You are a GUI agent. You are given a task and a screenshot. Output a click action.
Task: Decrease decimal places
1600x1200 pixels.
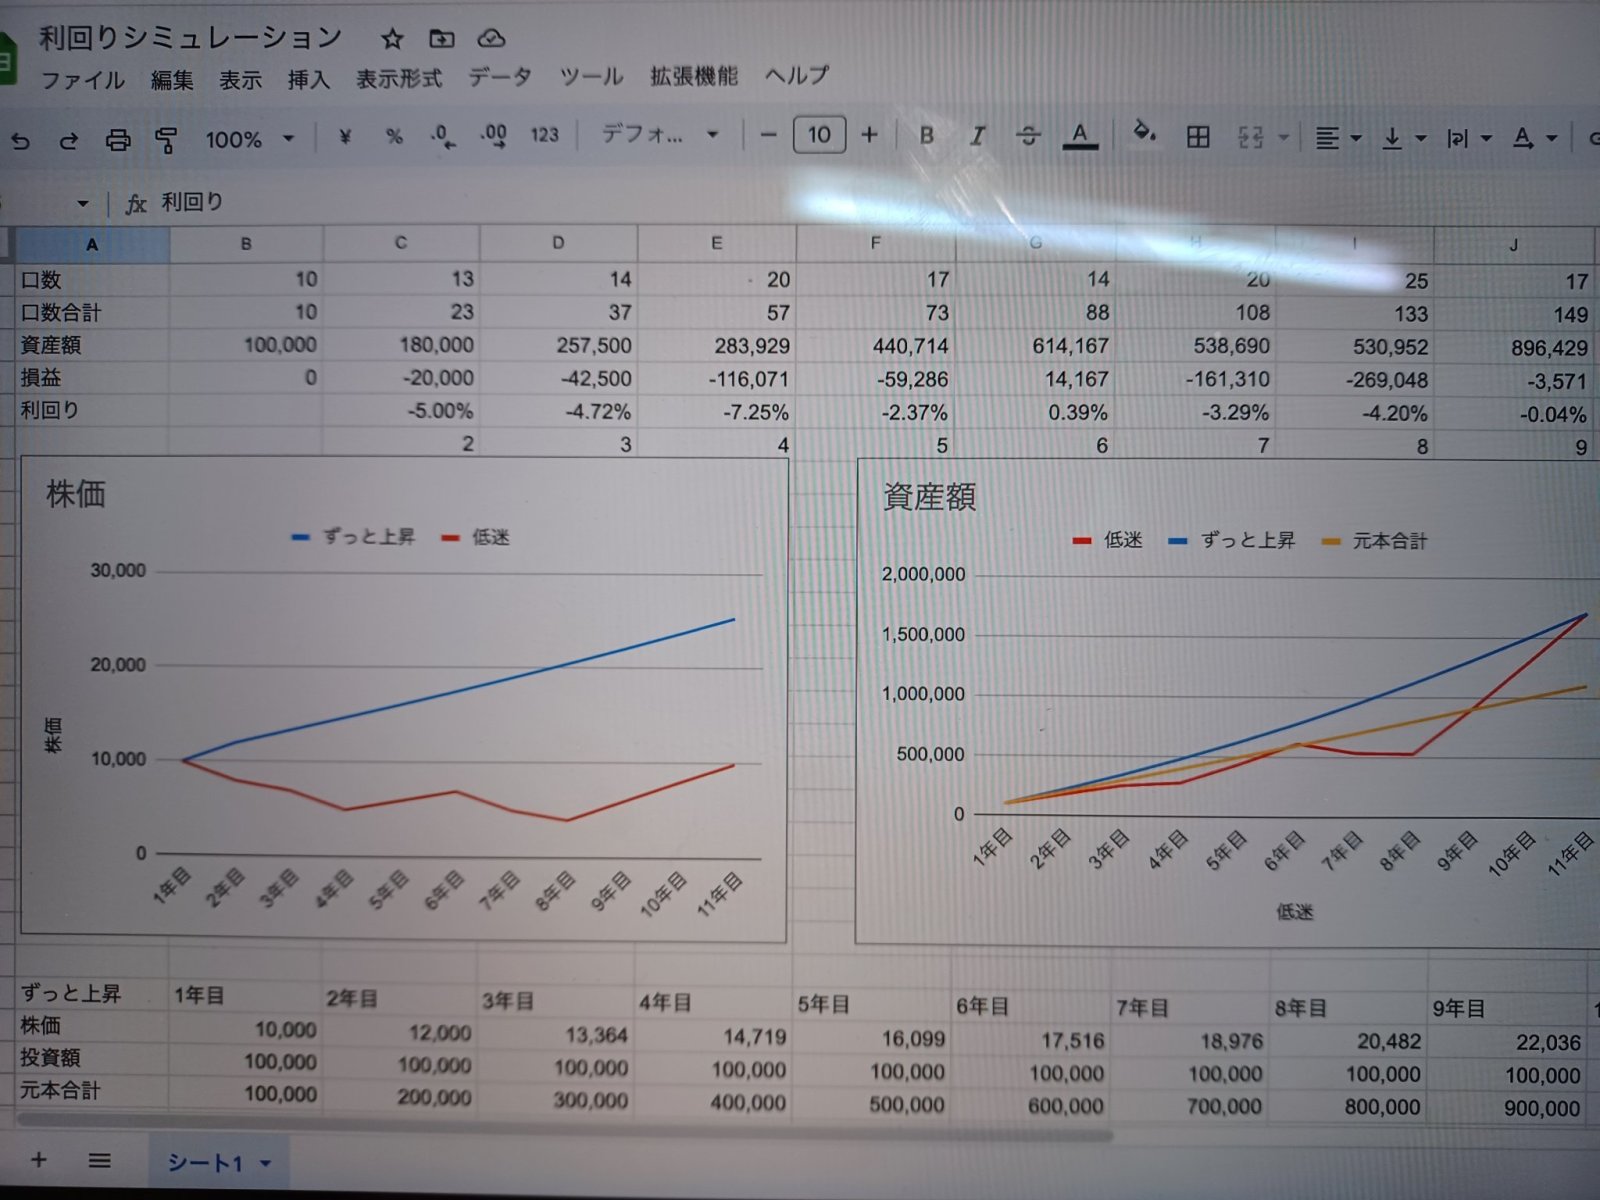click(443, 136)
